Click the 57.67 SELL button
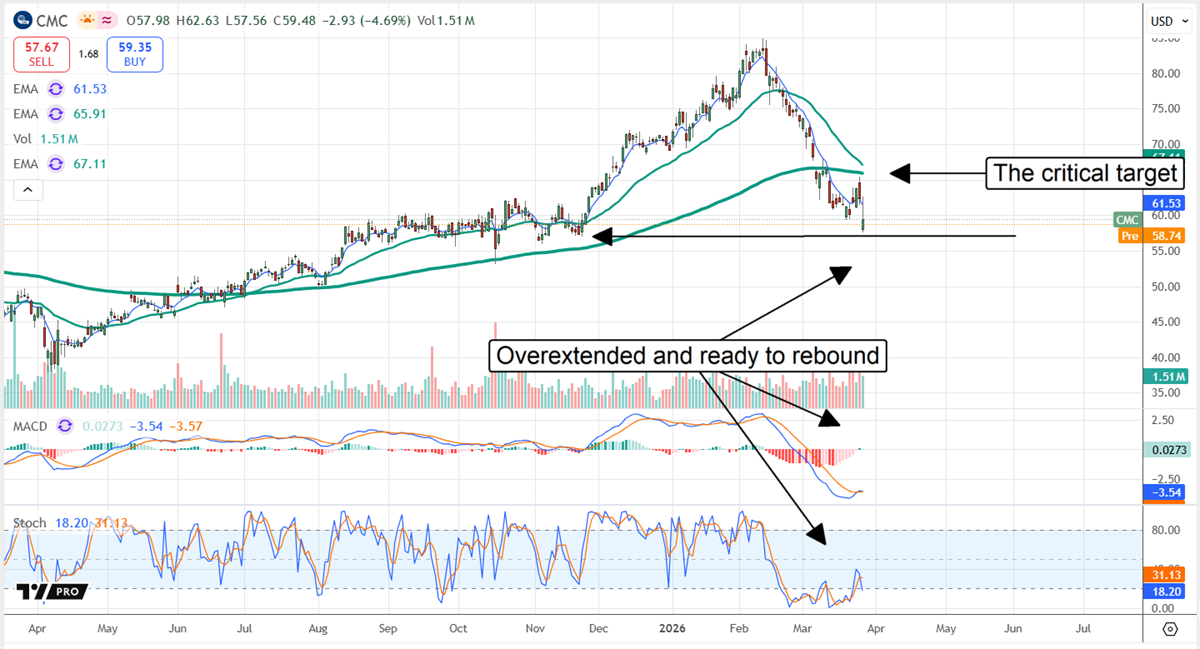 (40, 53)
